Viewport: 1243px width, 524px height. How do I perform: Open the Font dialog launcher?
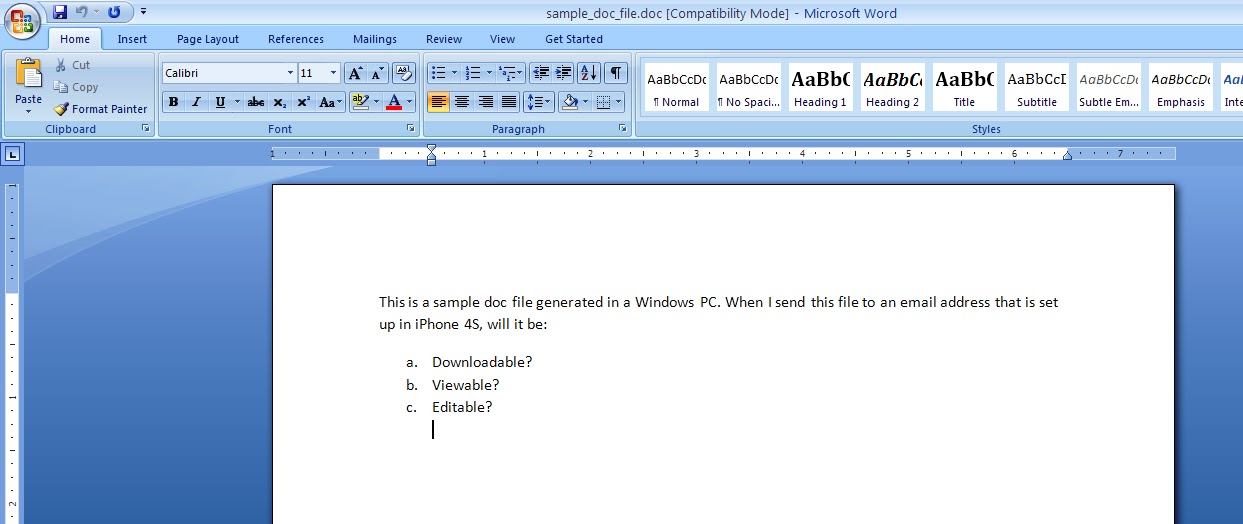[410, 129]
